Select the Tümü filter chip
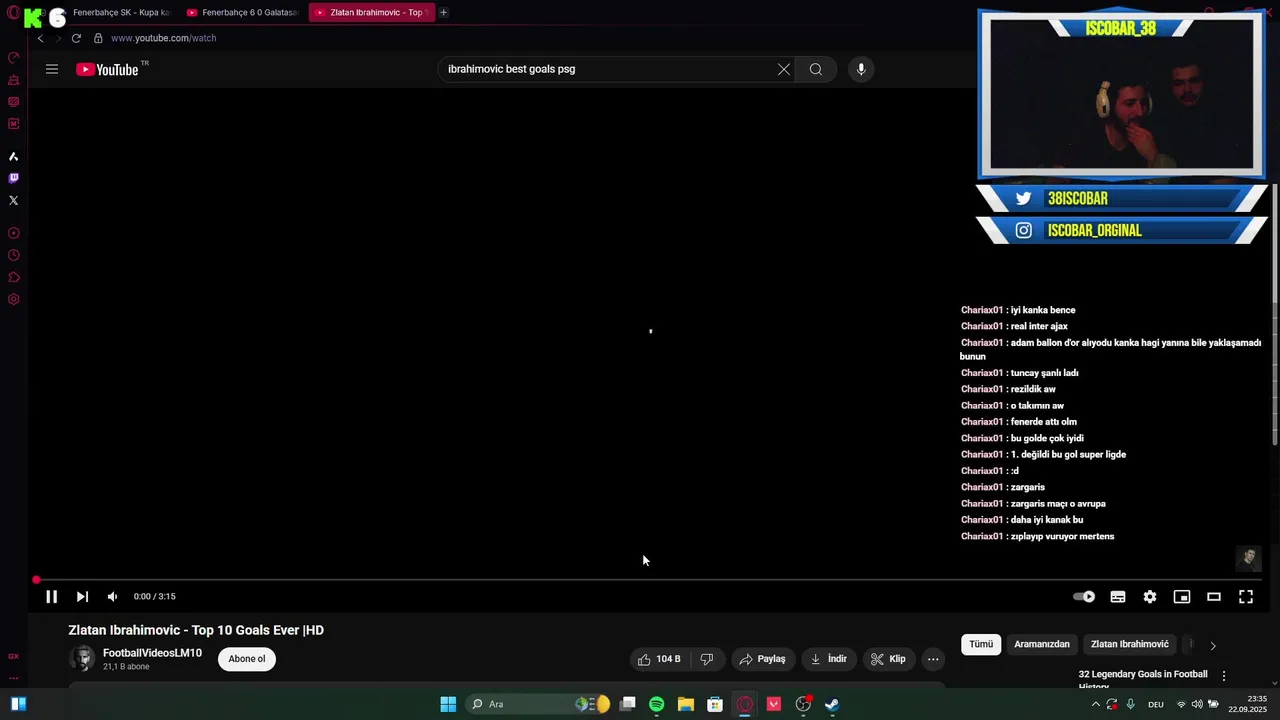Viewport: 1280px width, 720px height. (x=981, y=645)
